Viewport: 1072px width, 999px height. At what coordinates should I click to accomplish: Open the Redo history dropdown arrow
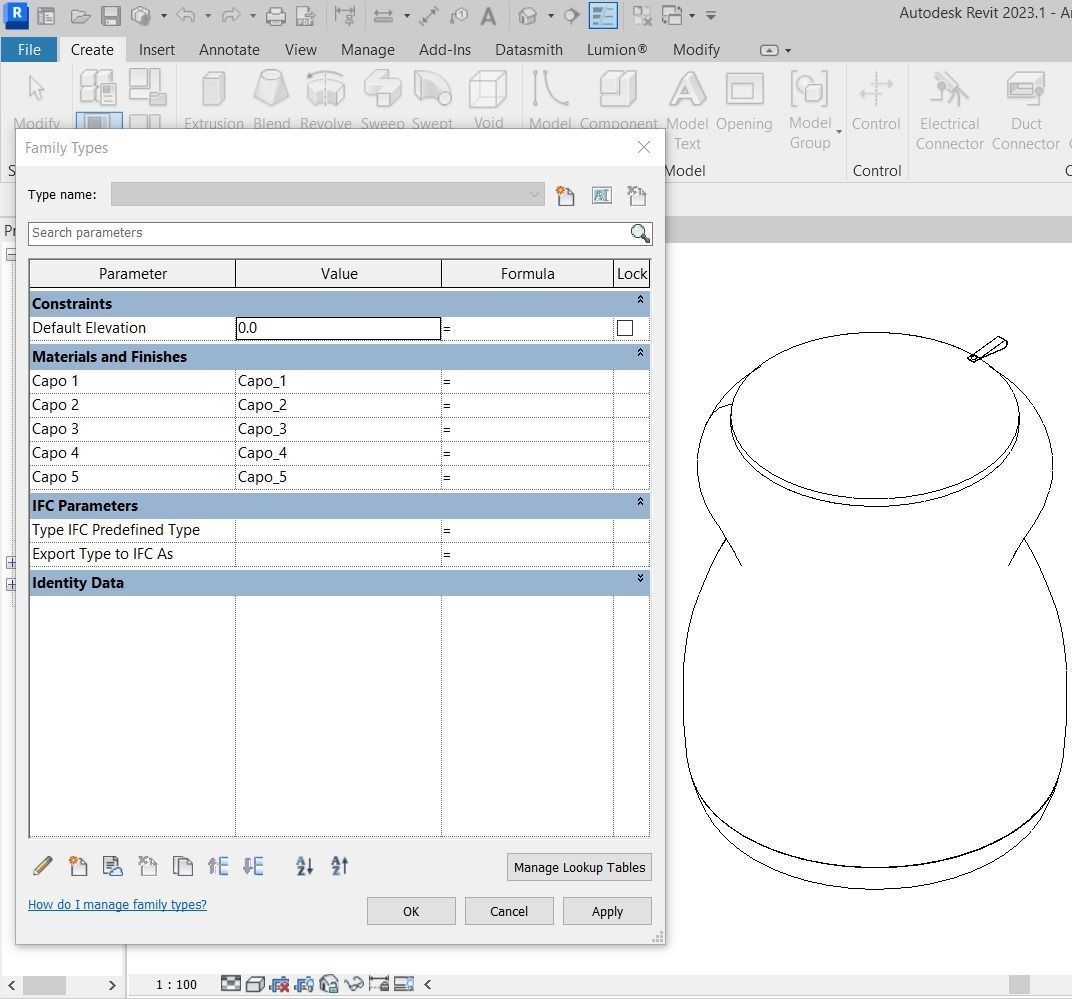[x=253, y=15]
